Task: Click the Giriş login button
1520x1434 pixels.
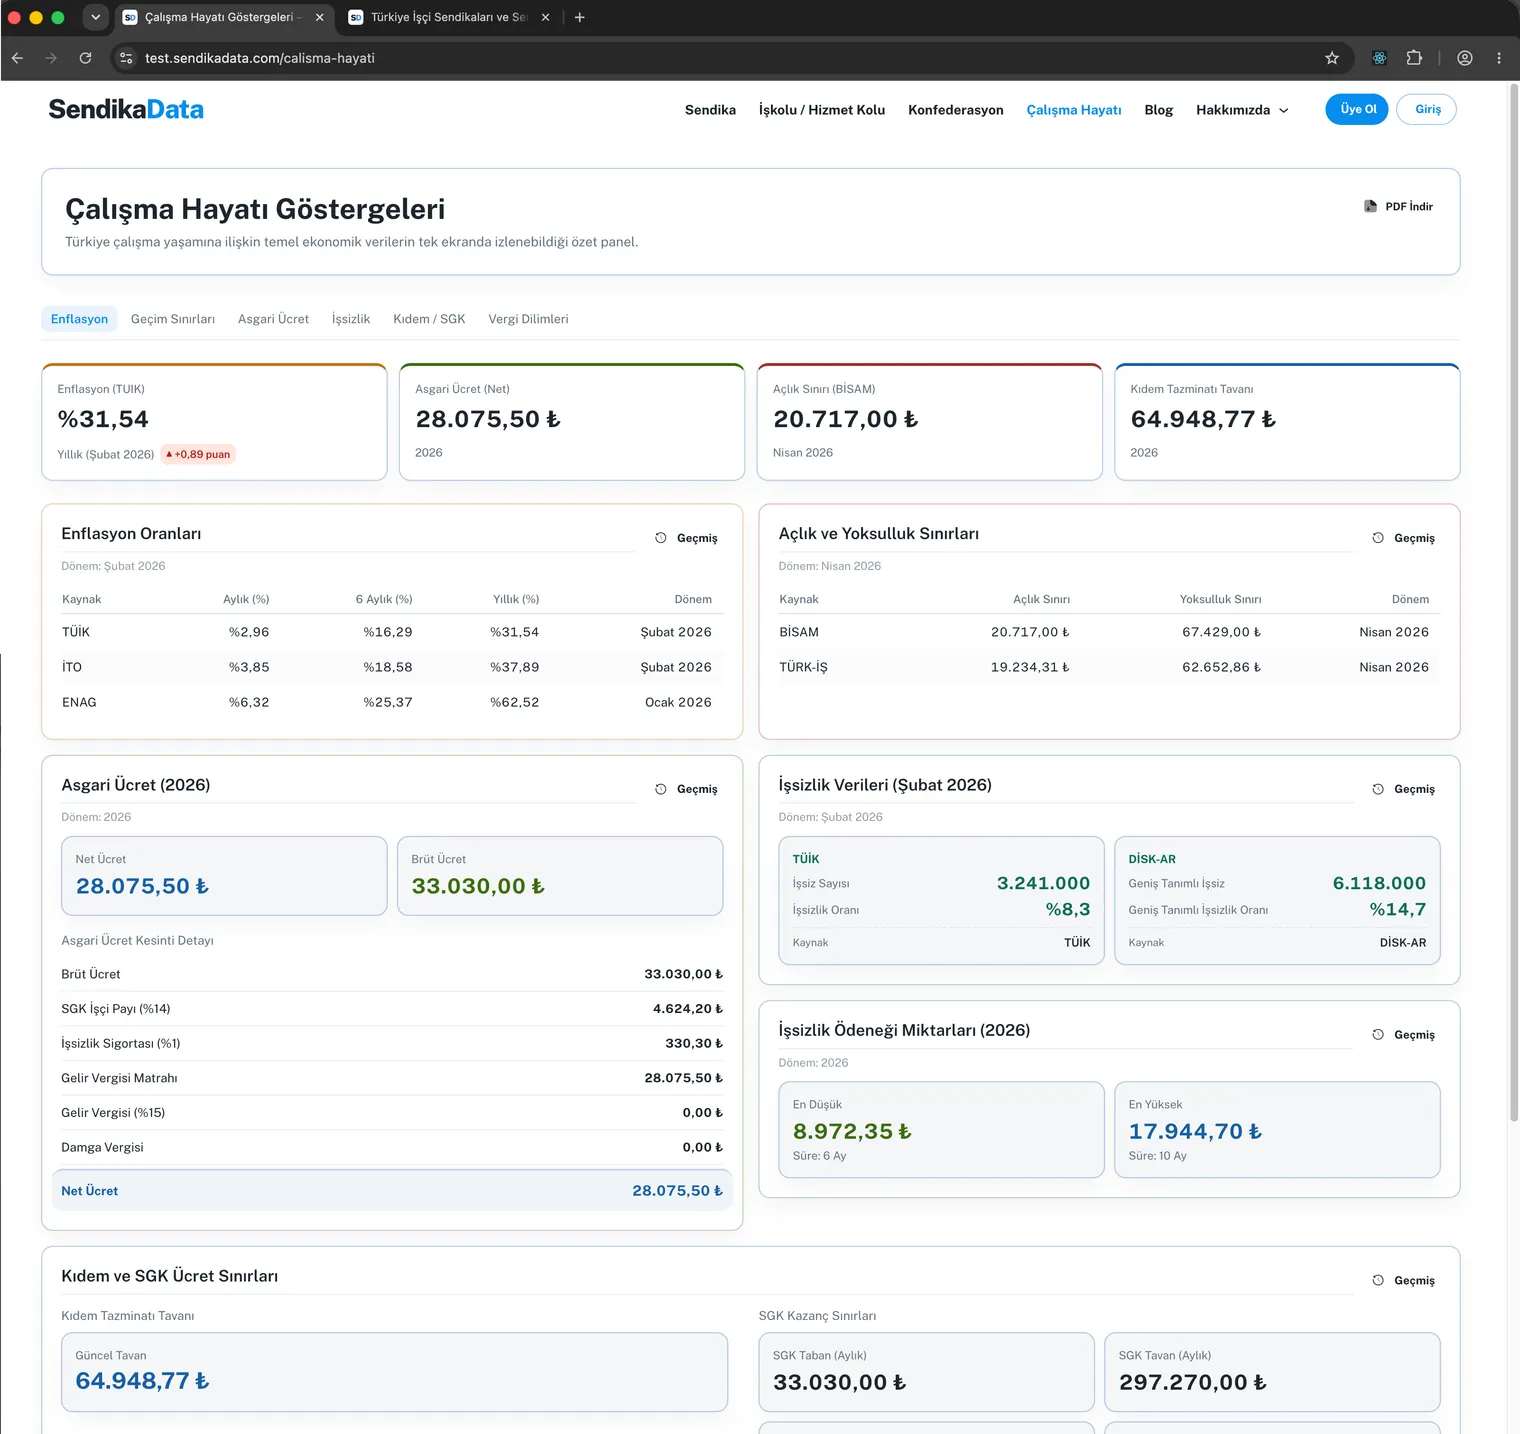Action: click(x=1427, y=109)
